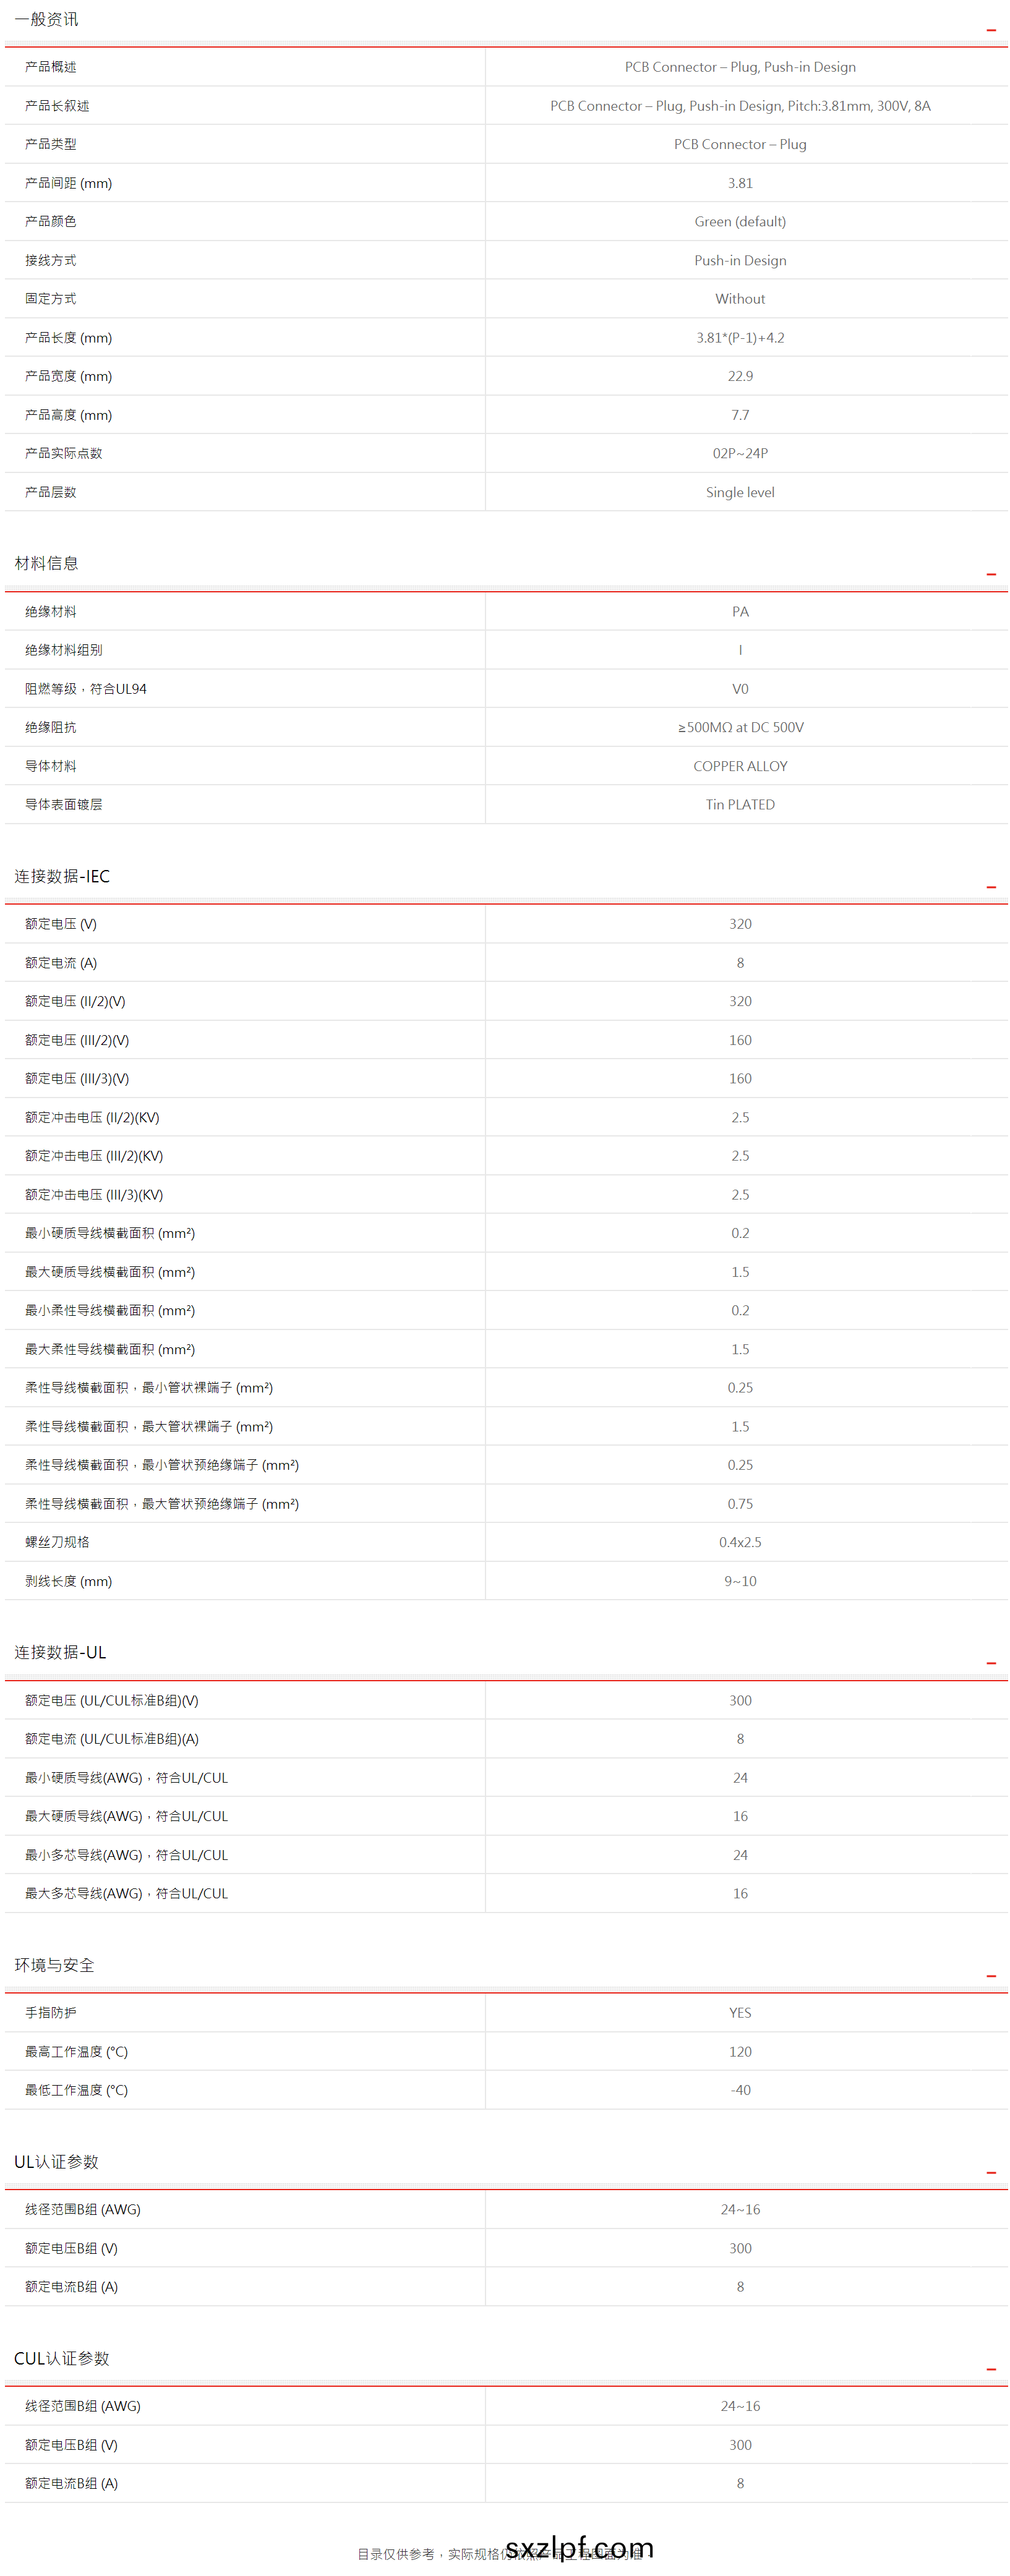Click the 螺丝刀规格 row label
This screenshot has height=2576, width=1010.
(x=57, y=1542)
